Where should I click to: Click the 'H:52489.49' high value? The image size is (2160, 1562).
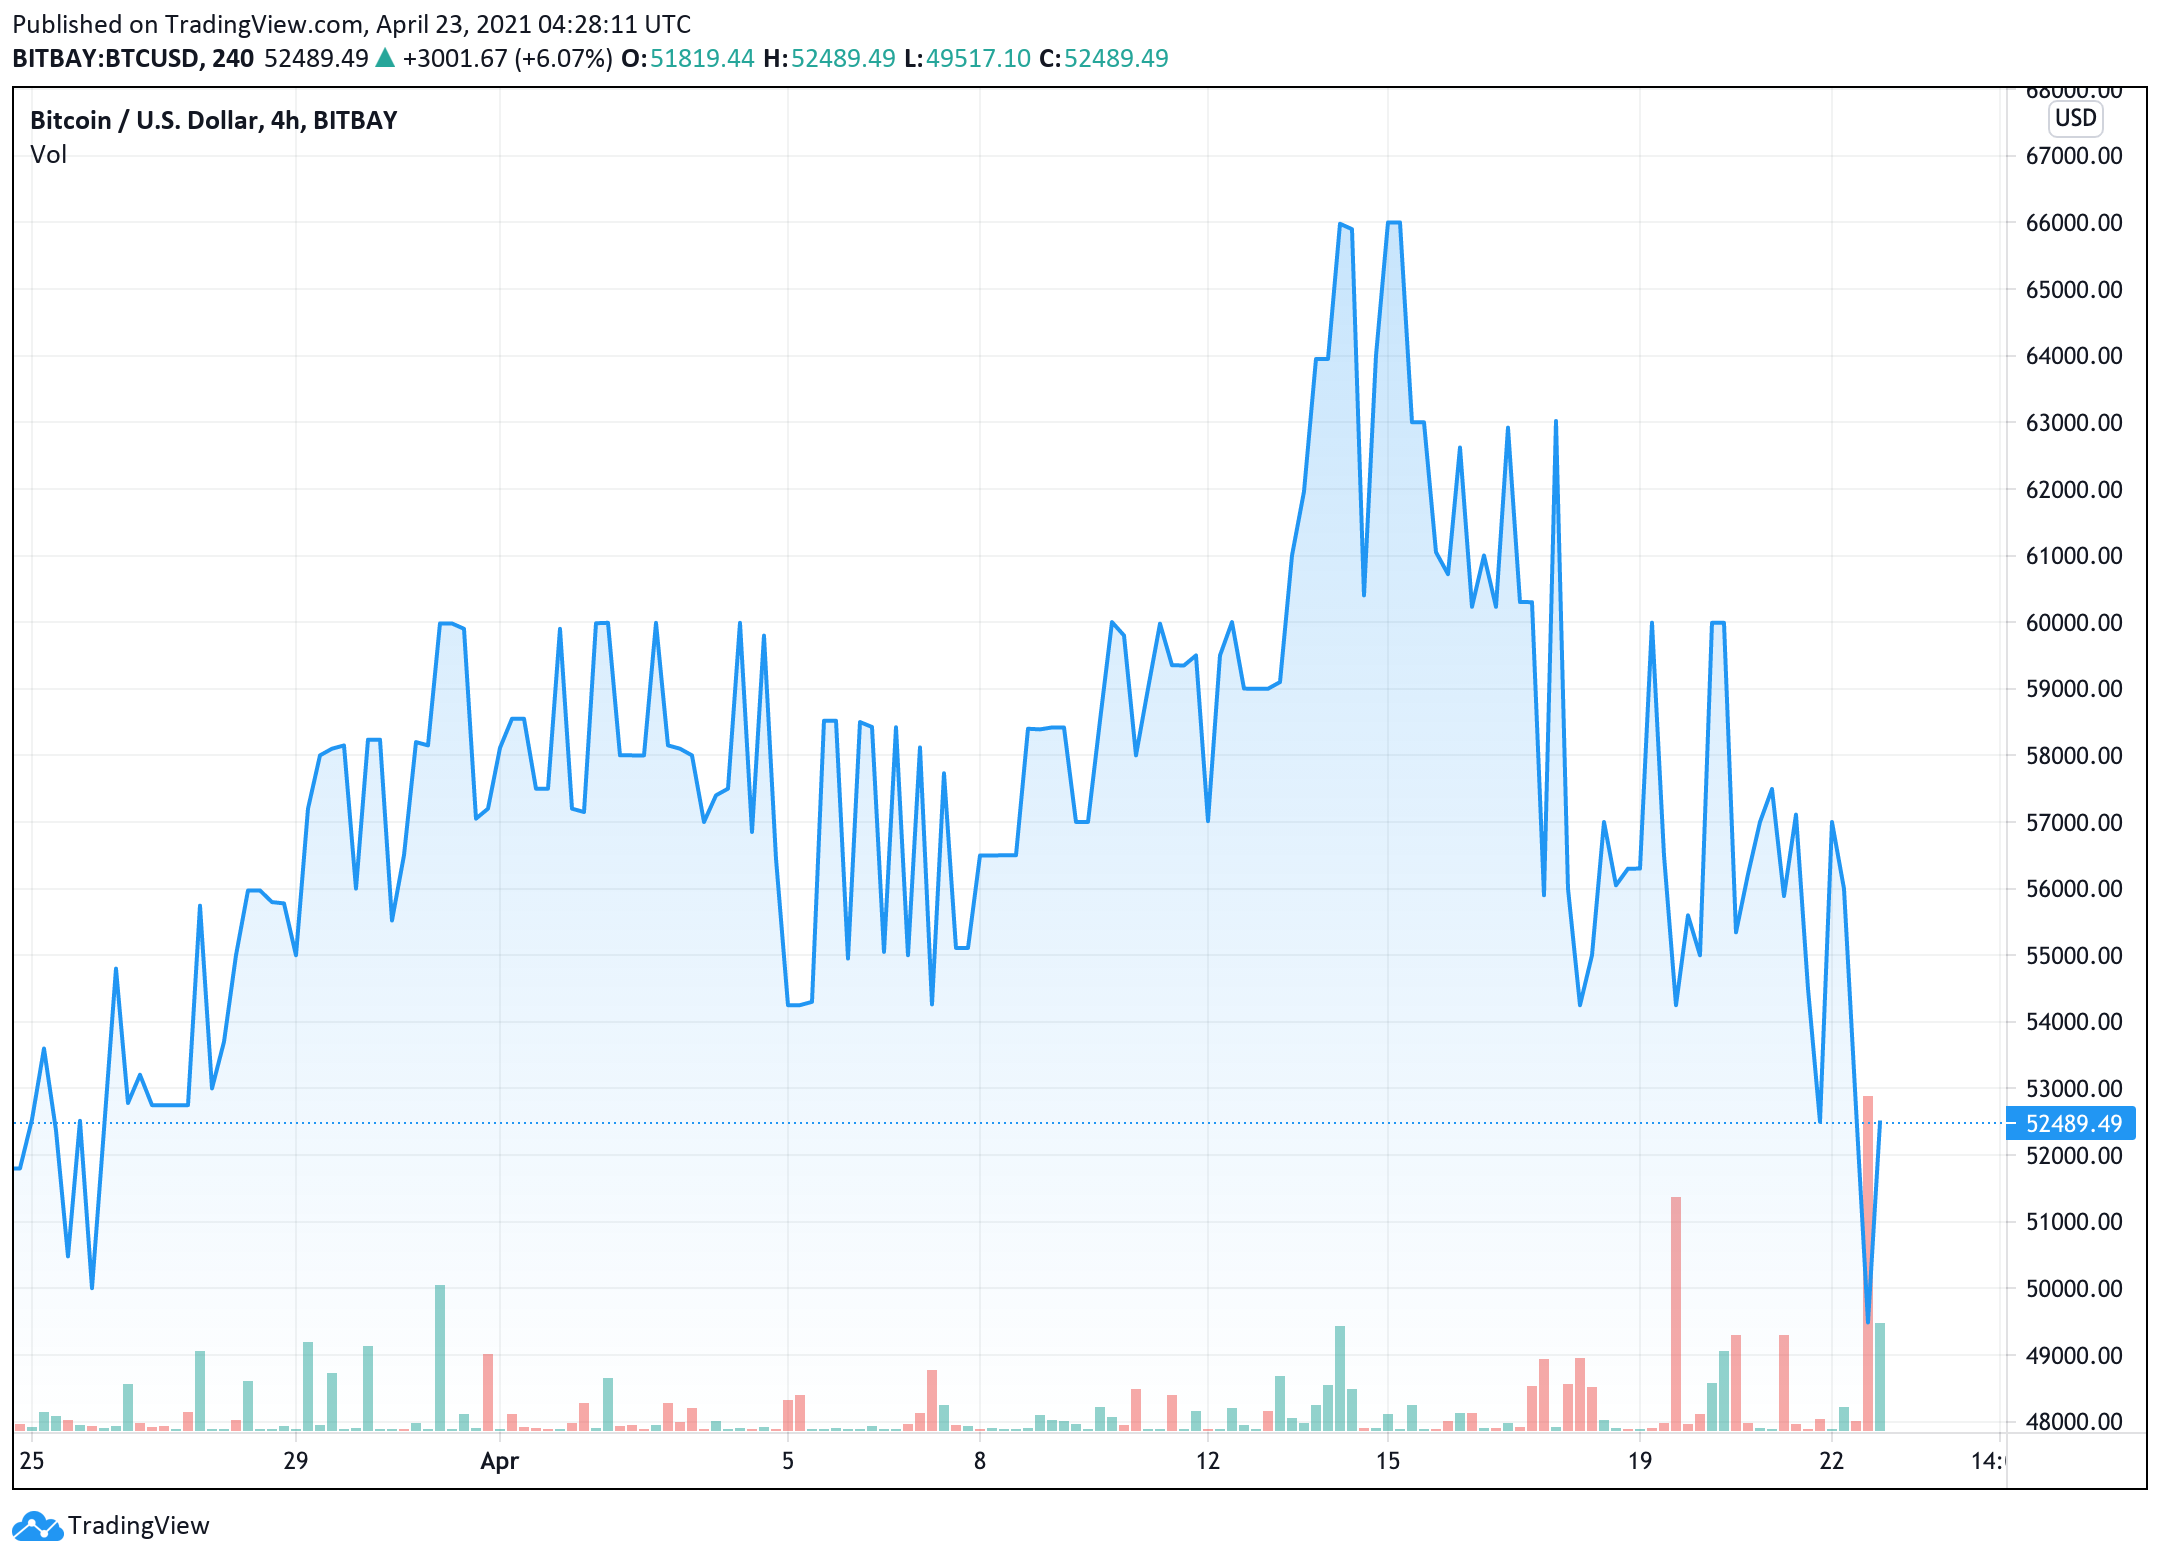(x=829, y=58)
